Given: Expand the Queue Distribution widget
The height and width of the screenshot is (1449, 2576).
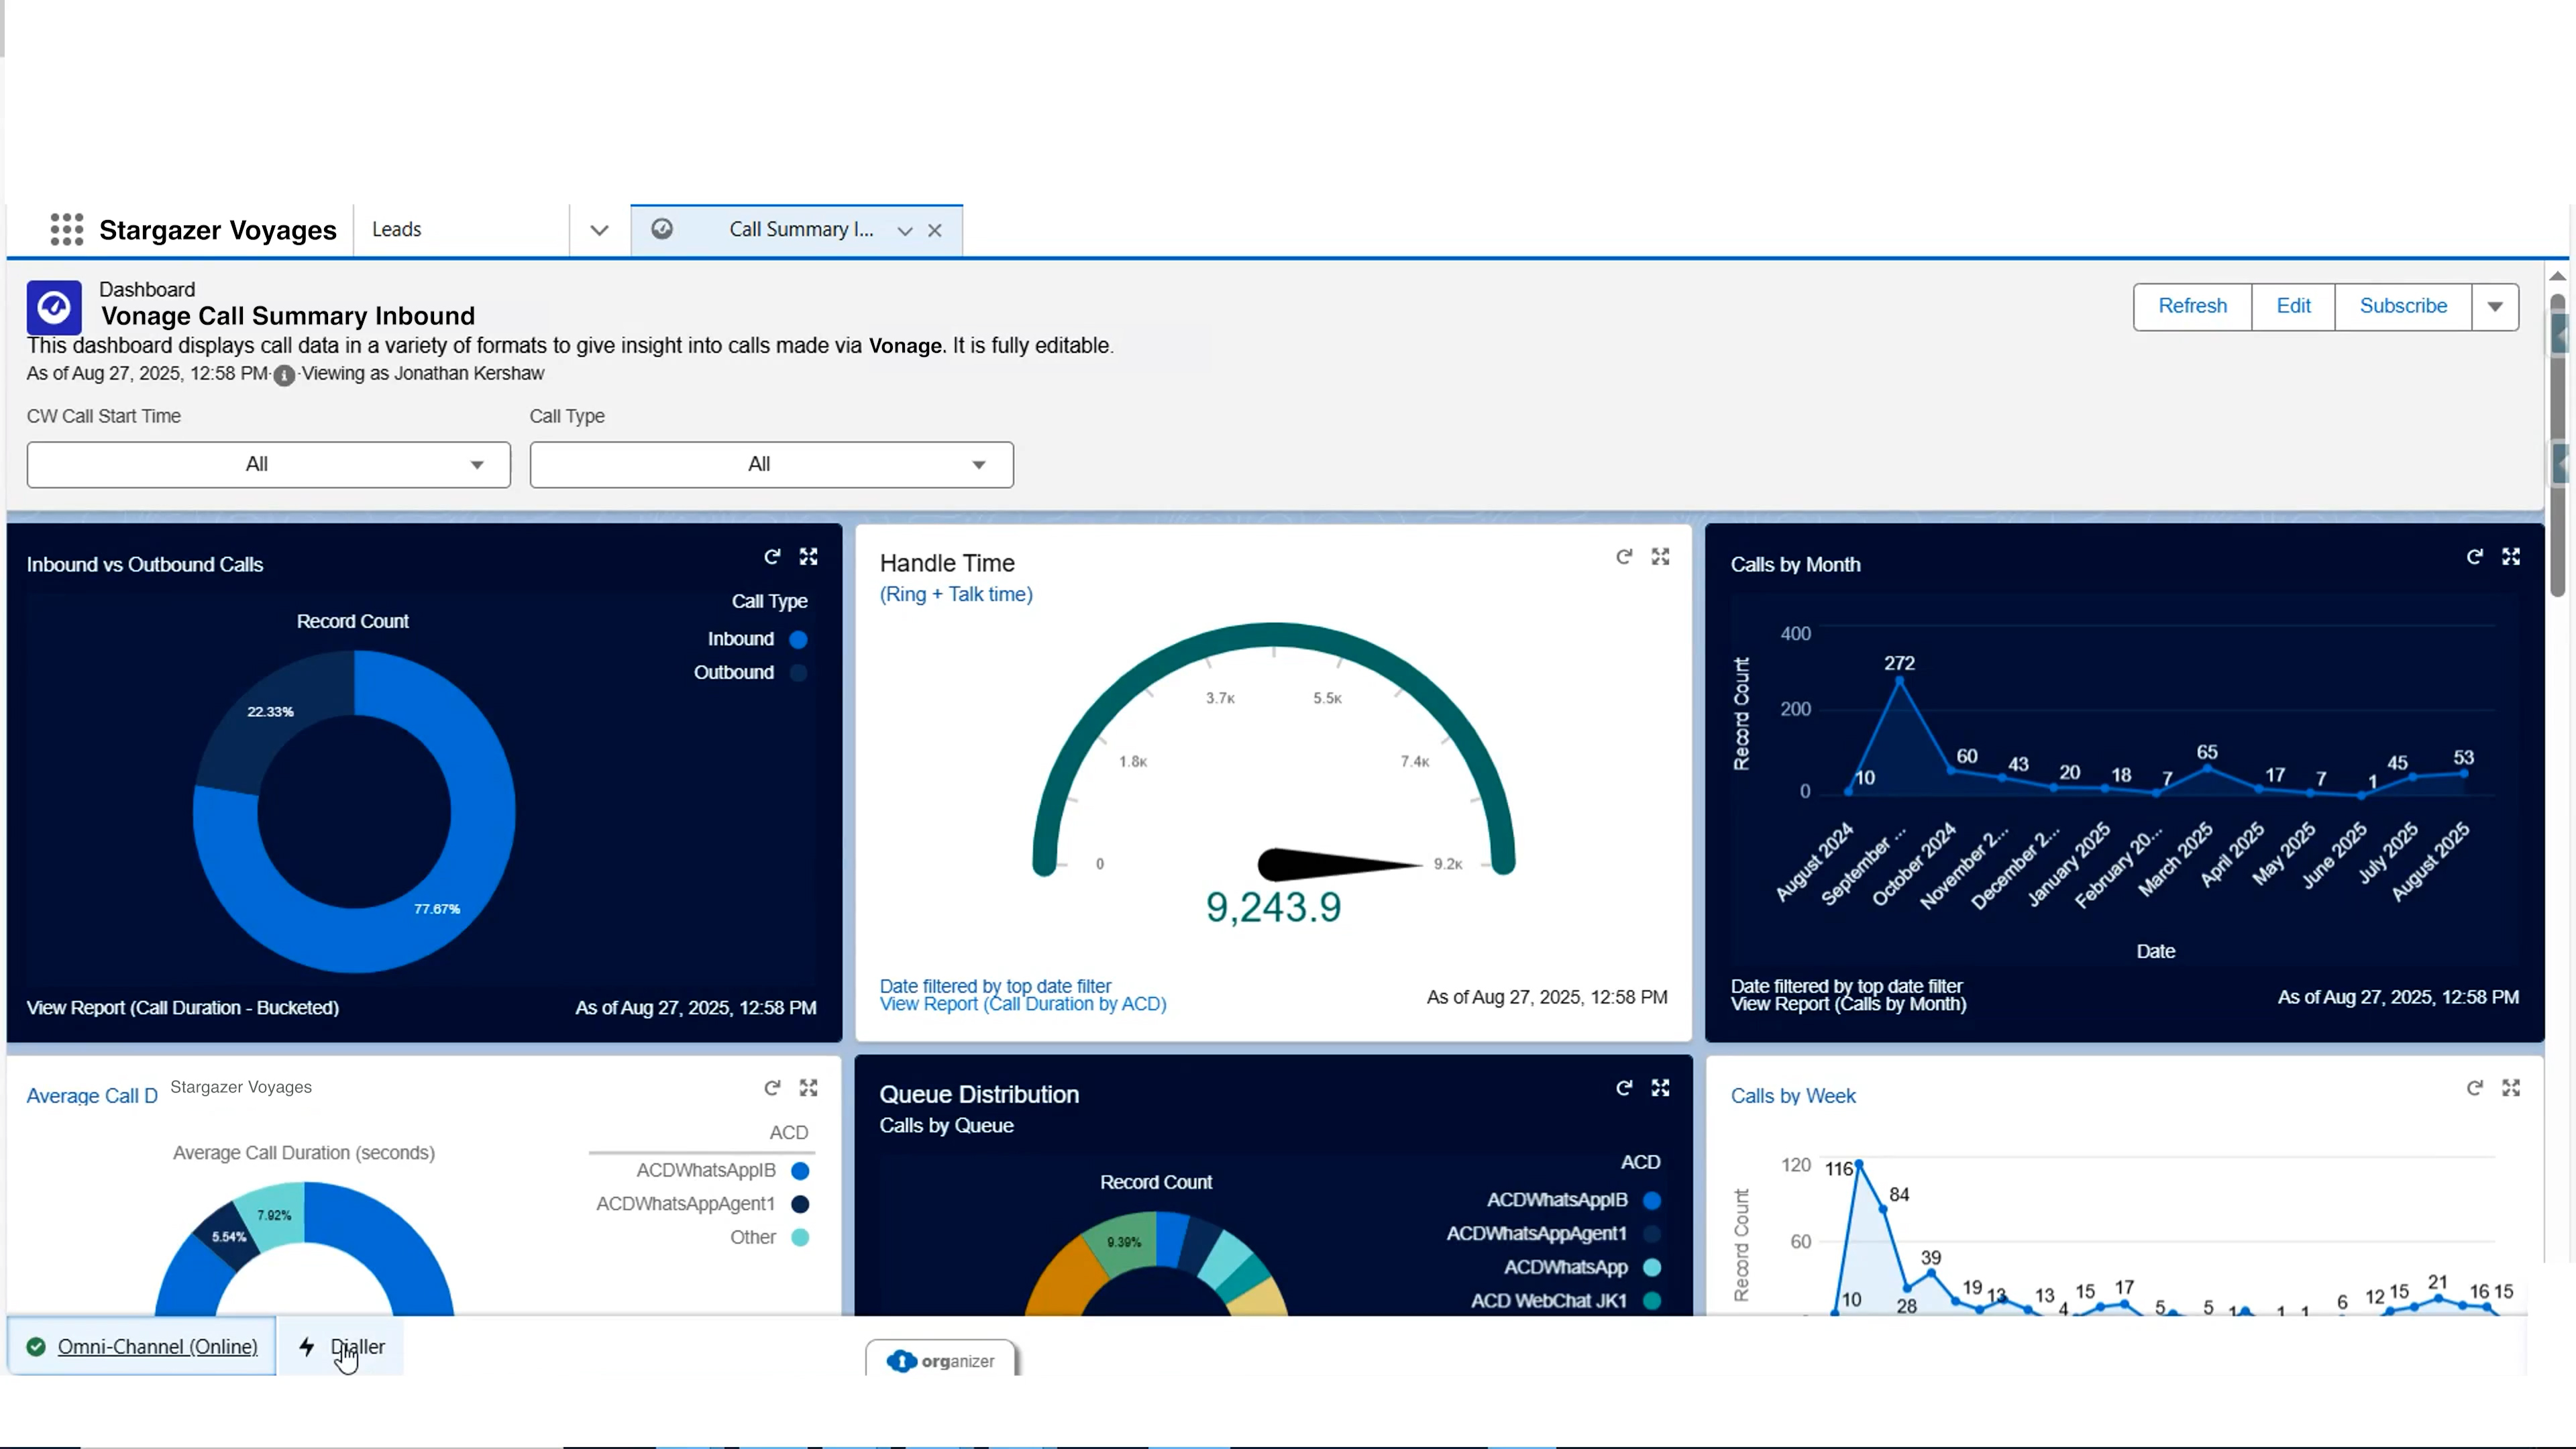Looking at the screenshot, I should coord(1660,1088).
